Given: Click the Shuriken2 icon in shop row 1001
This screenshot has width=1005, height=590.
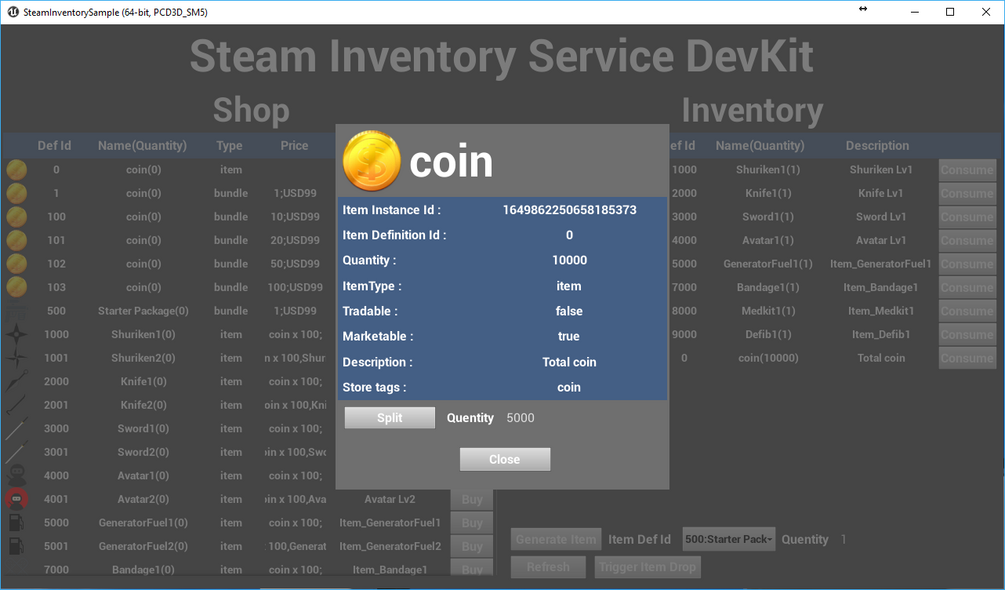Looking at the screenshot, I should tap(17, 357).
